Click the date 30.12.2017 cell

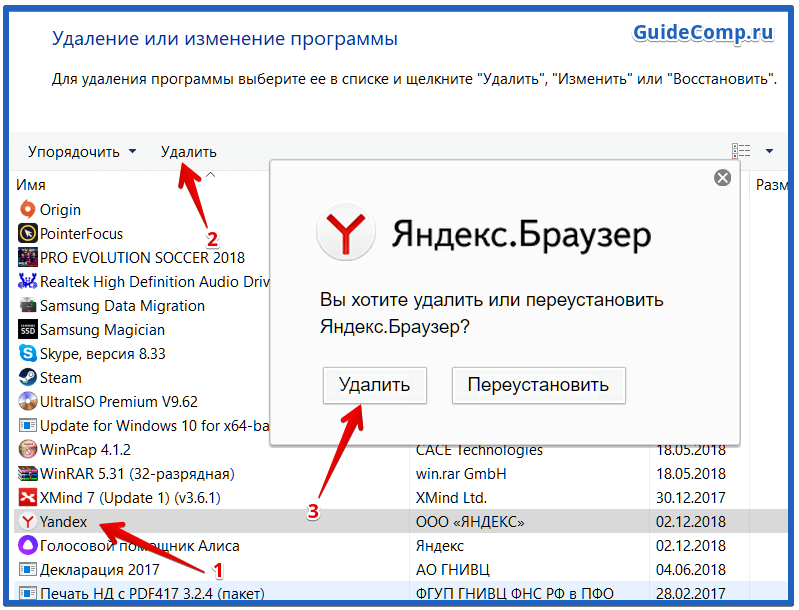[690, 497]
